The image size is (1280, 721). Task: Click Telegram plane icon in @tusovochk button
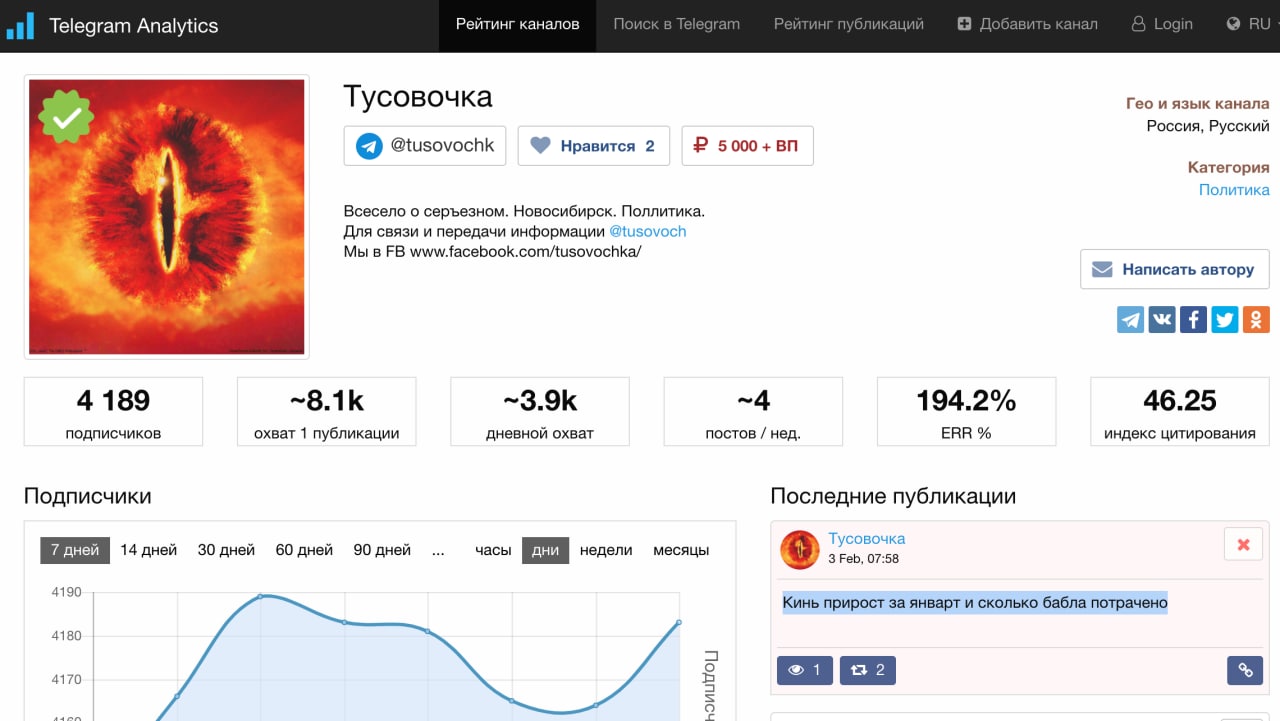point(369,146)
